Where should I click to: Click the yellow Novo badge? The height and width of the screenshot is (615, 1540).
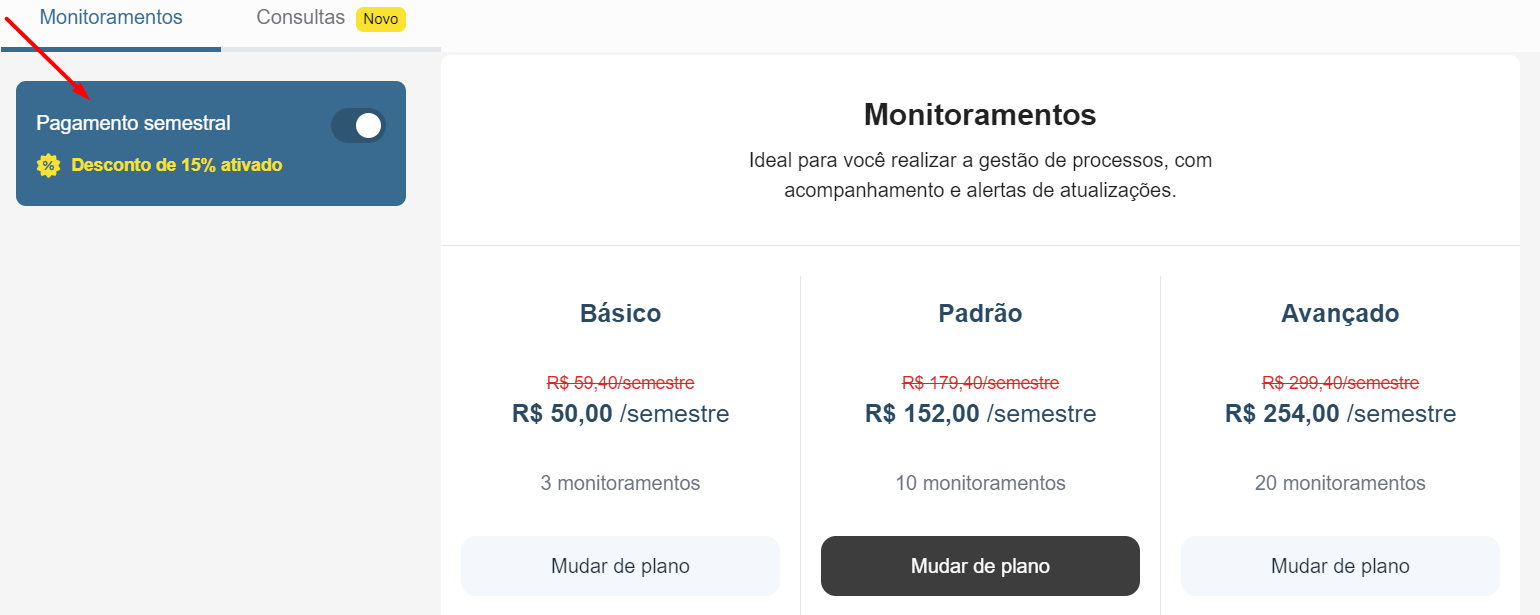pyautogui.click(x=381, y=18)
